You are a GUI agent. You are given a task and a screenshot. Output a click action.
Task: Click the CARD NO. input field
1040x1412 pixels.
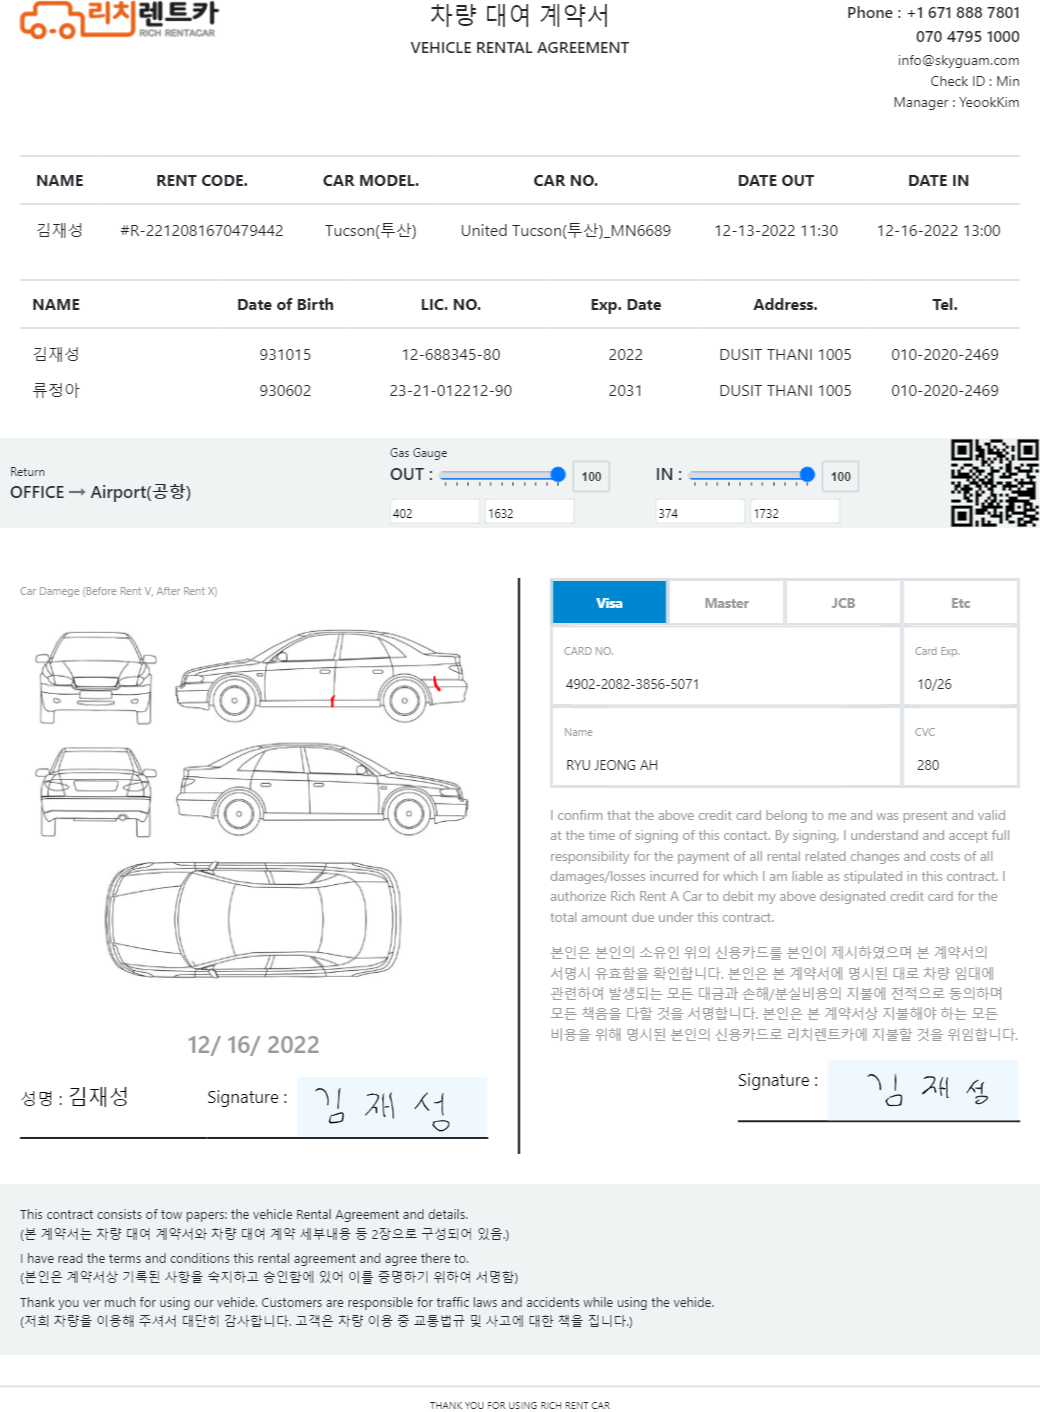point(726,666)
